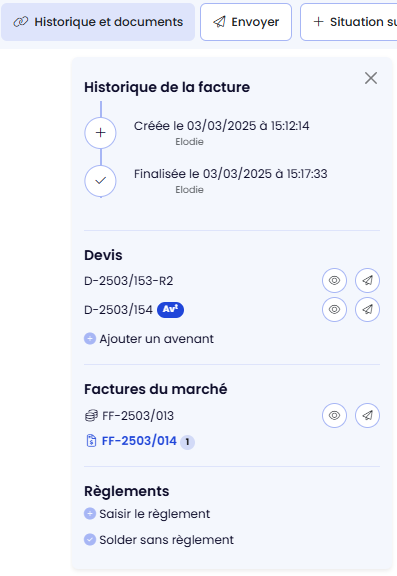View quote D-2503/153-R2 with eye icon
The width and height of the screenshot is (397, 576).
click(x=334, y=281)
